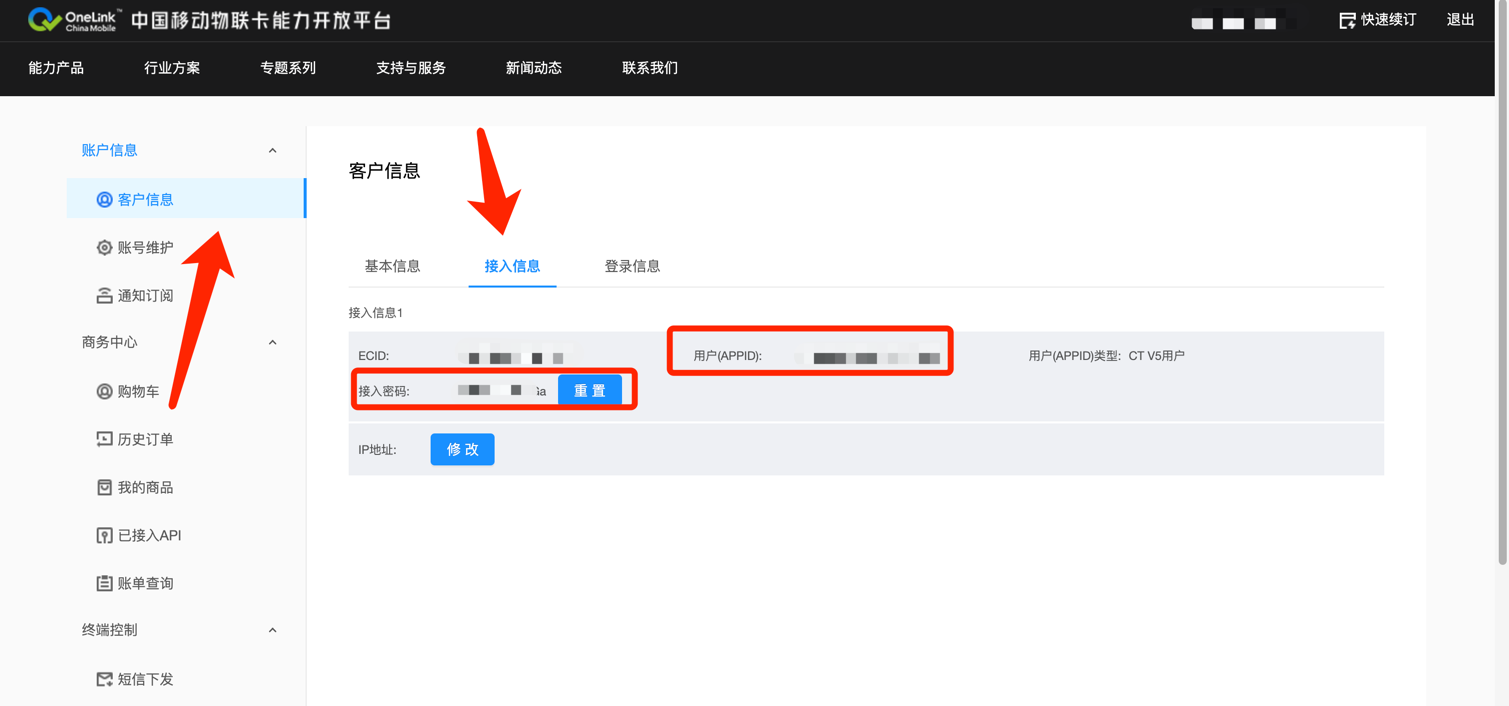Collapse the 商务中心 sidebar section

pyautogui.click(x=272, y=343)
